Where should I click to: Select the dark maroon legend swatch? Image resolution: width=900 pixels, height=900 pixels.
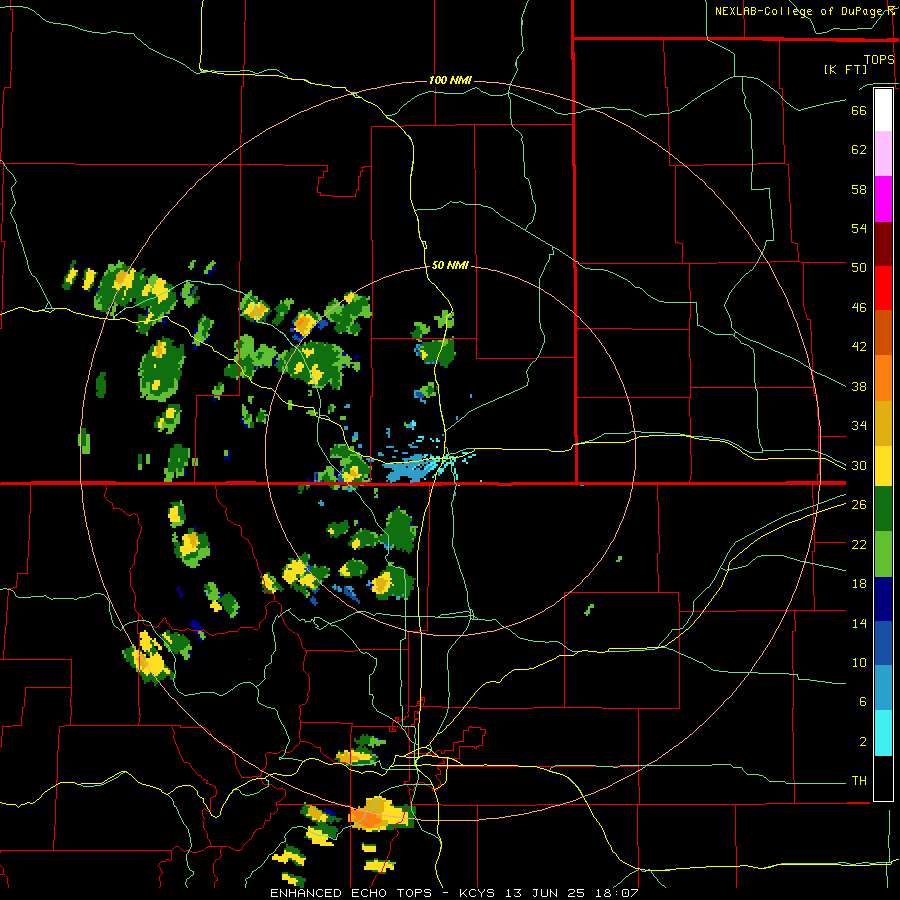[883, 244]
